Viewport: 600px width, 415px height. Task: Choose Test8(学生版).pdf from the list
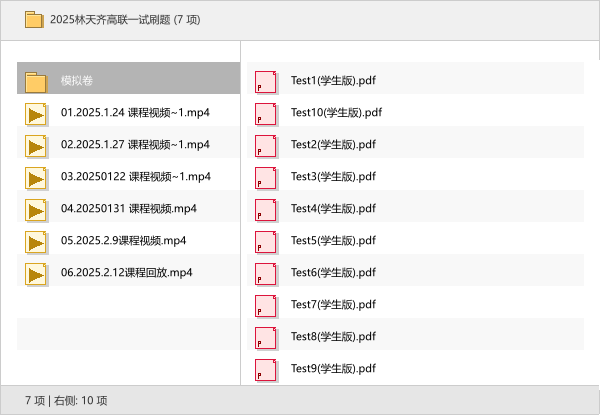tap(332, 337)
